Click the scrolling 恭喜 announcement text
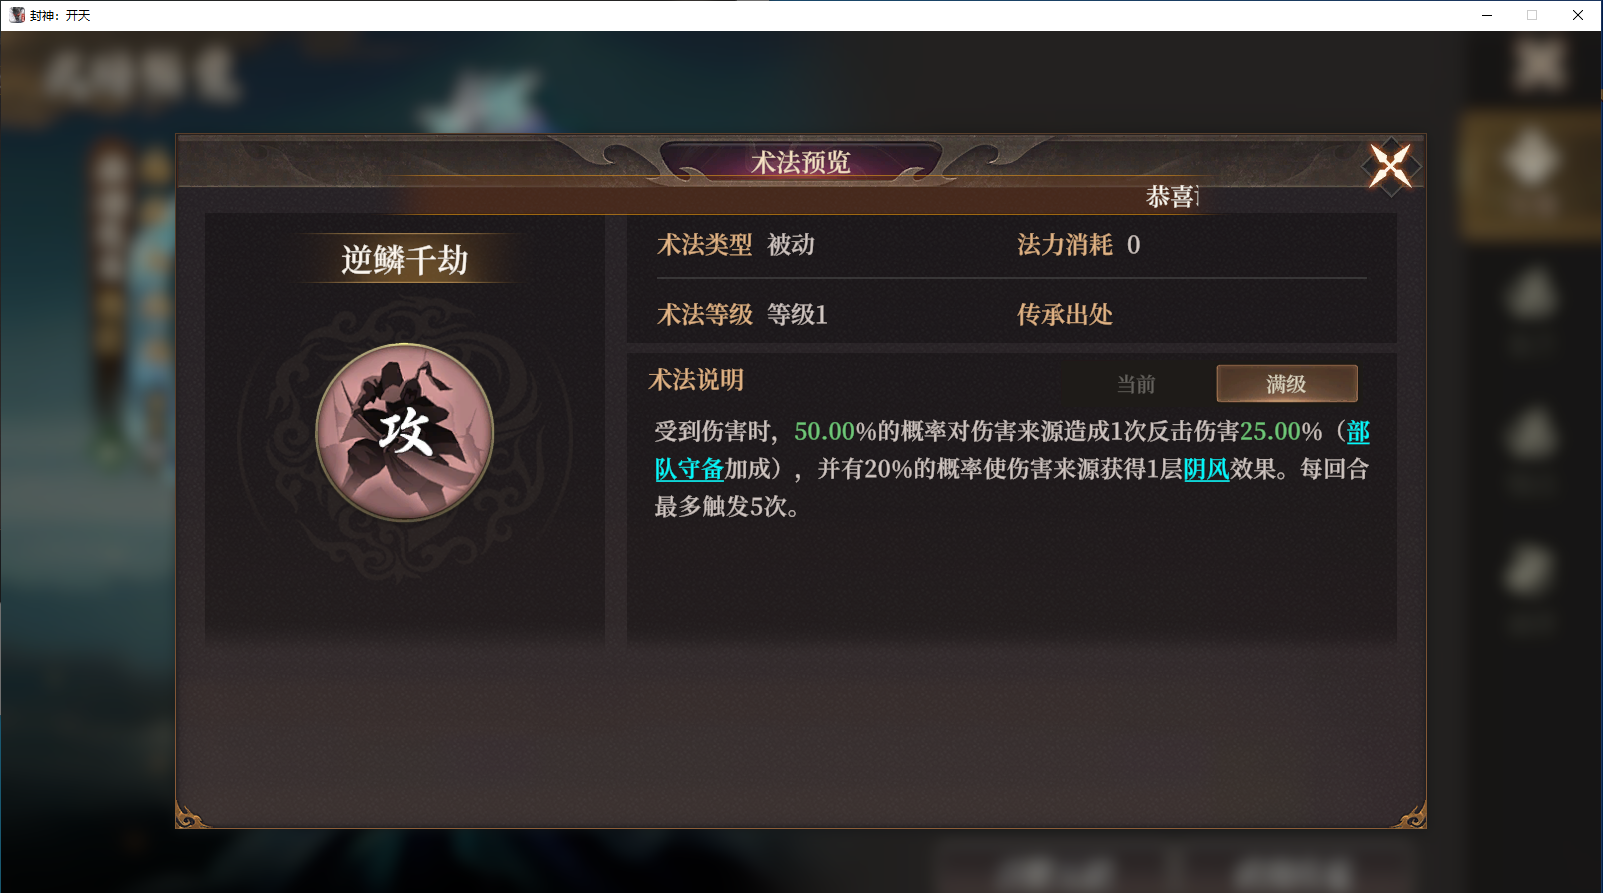Image resolution: width=1603 pixels, height=893 pixels. tap(1172, 197)
